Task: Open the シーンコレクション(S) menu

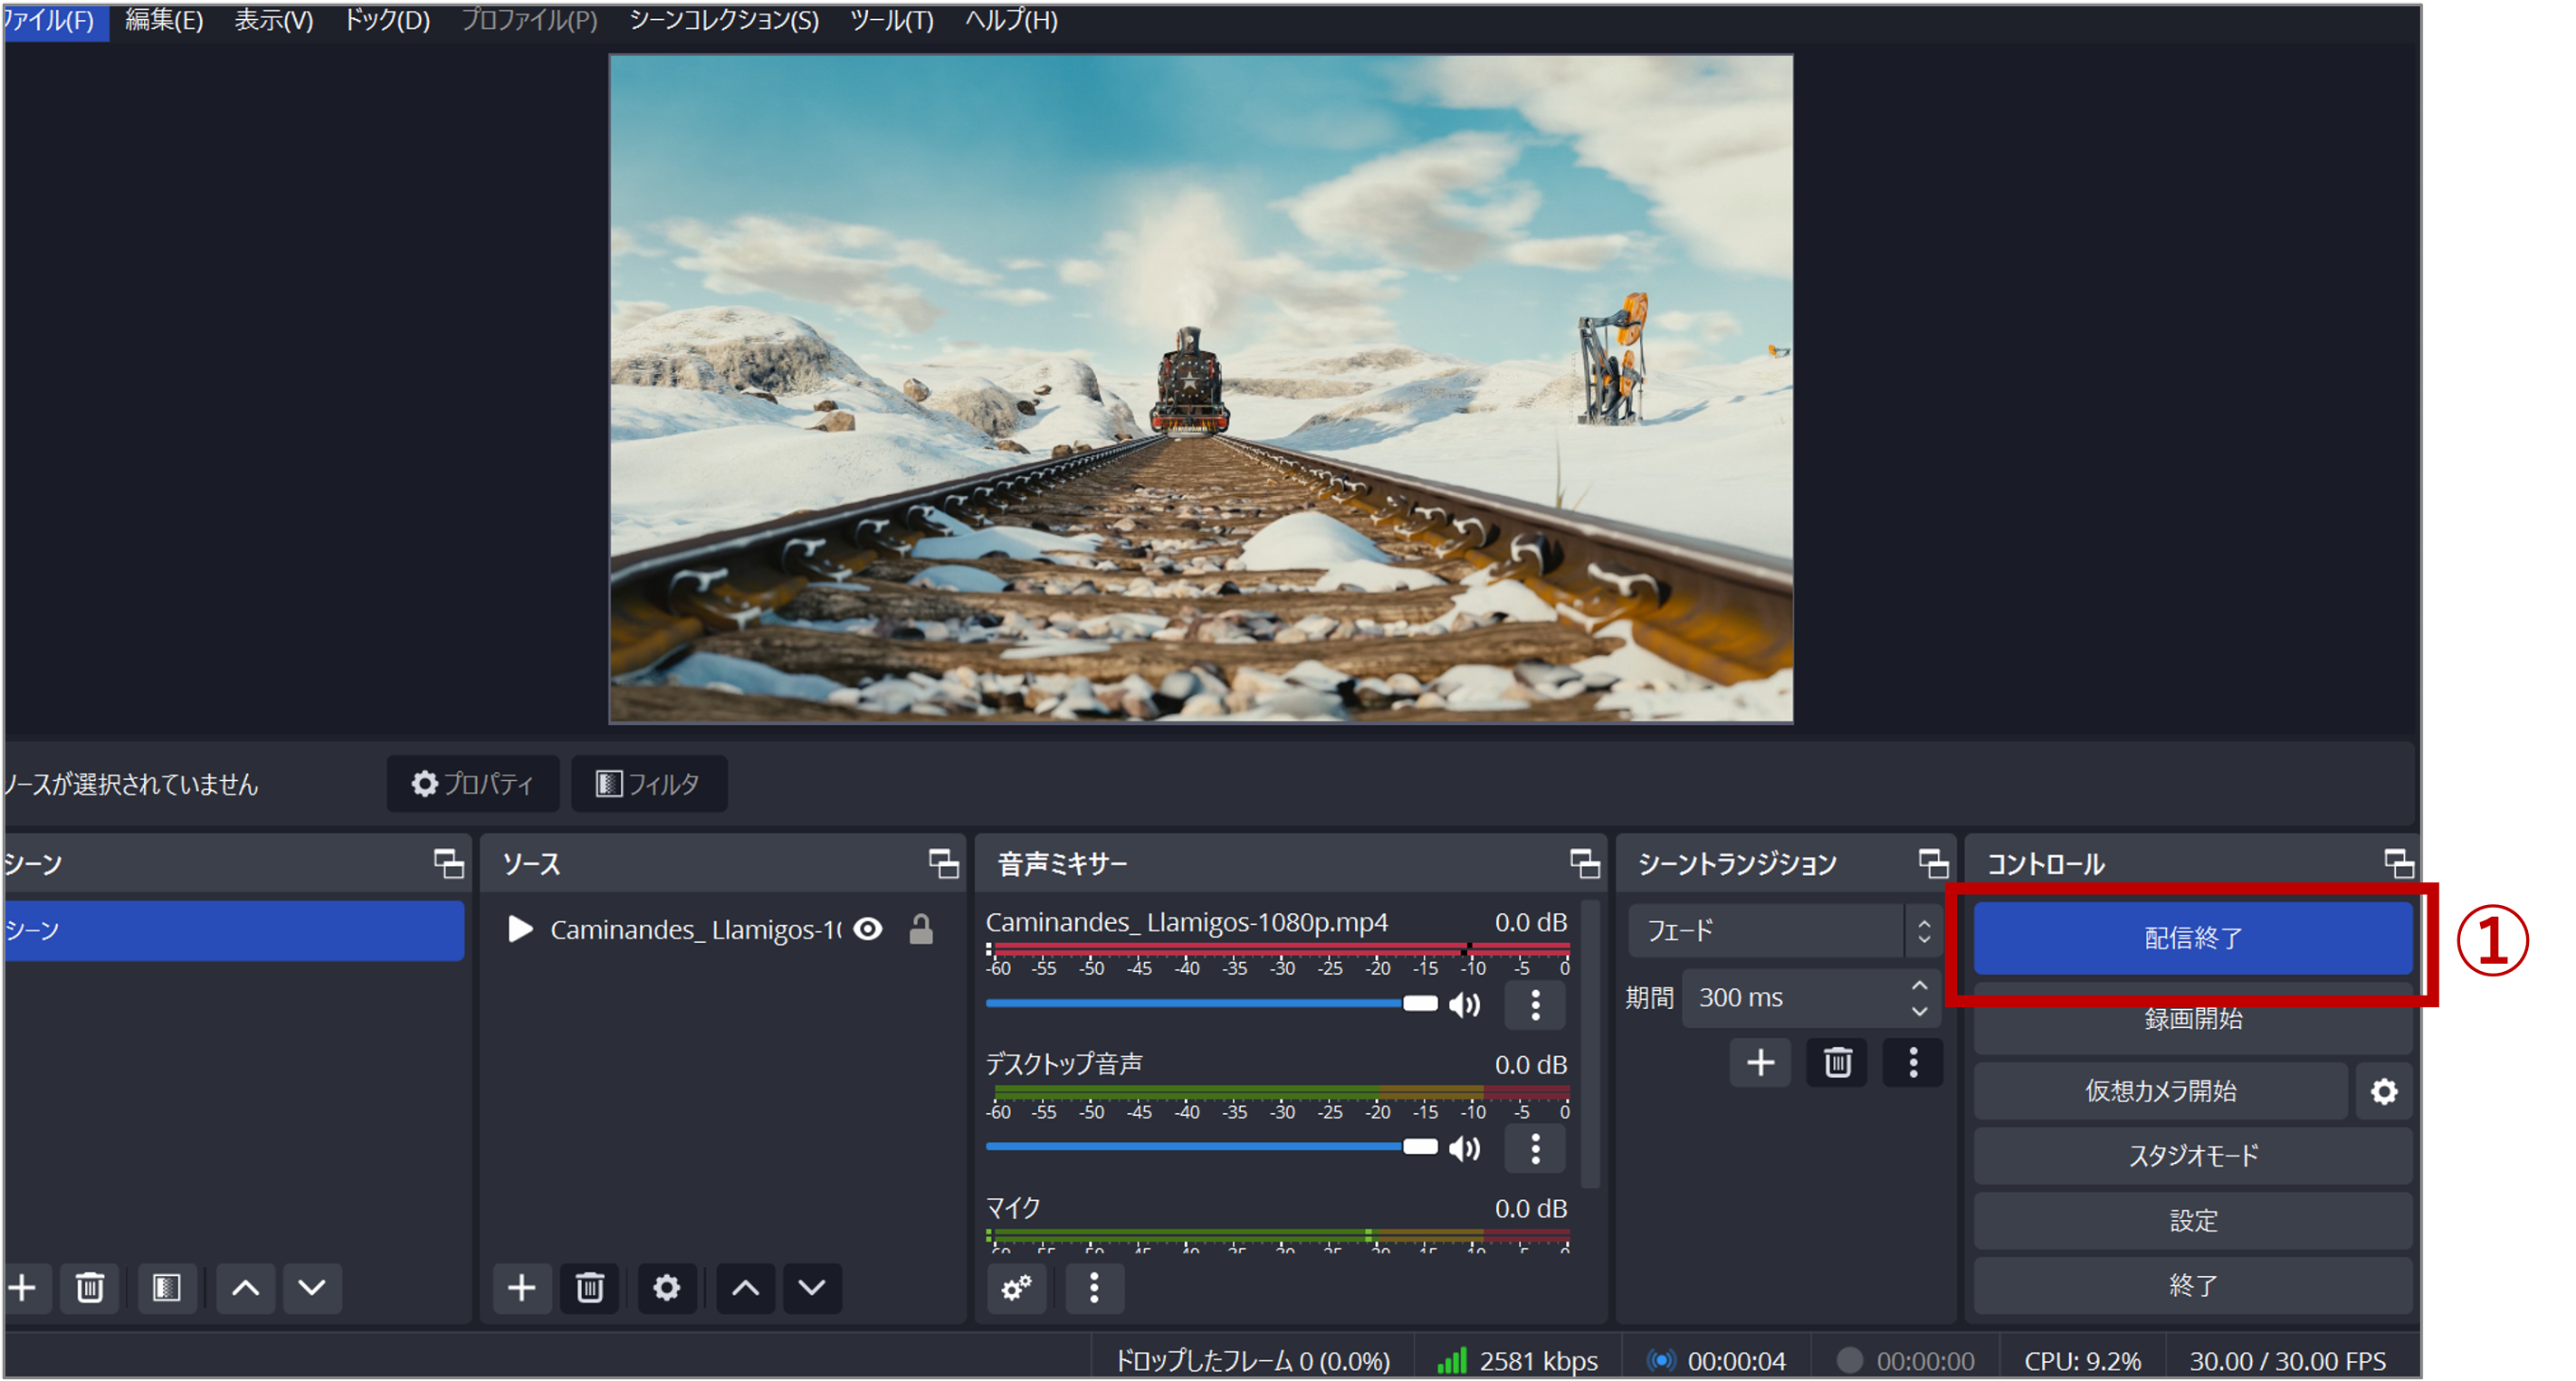Action: tap(724, 20)
